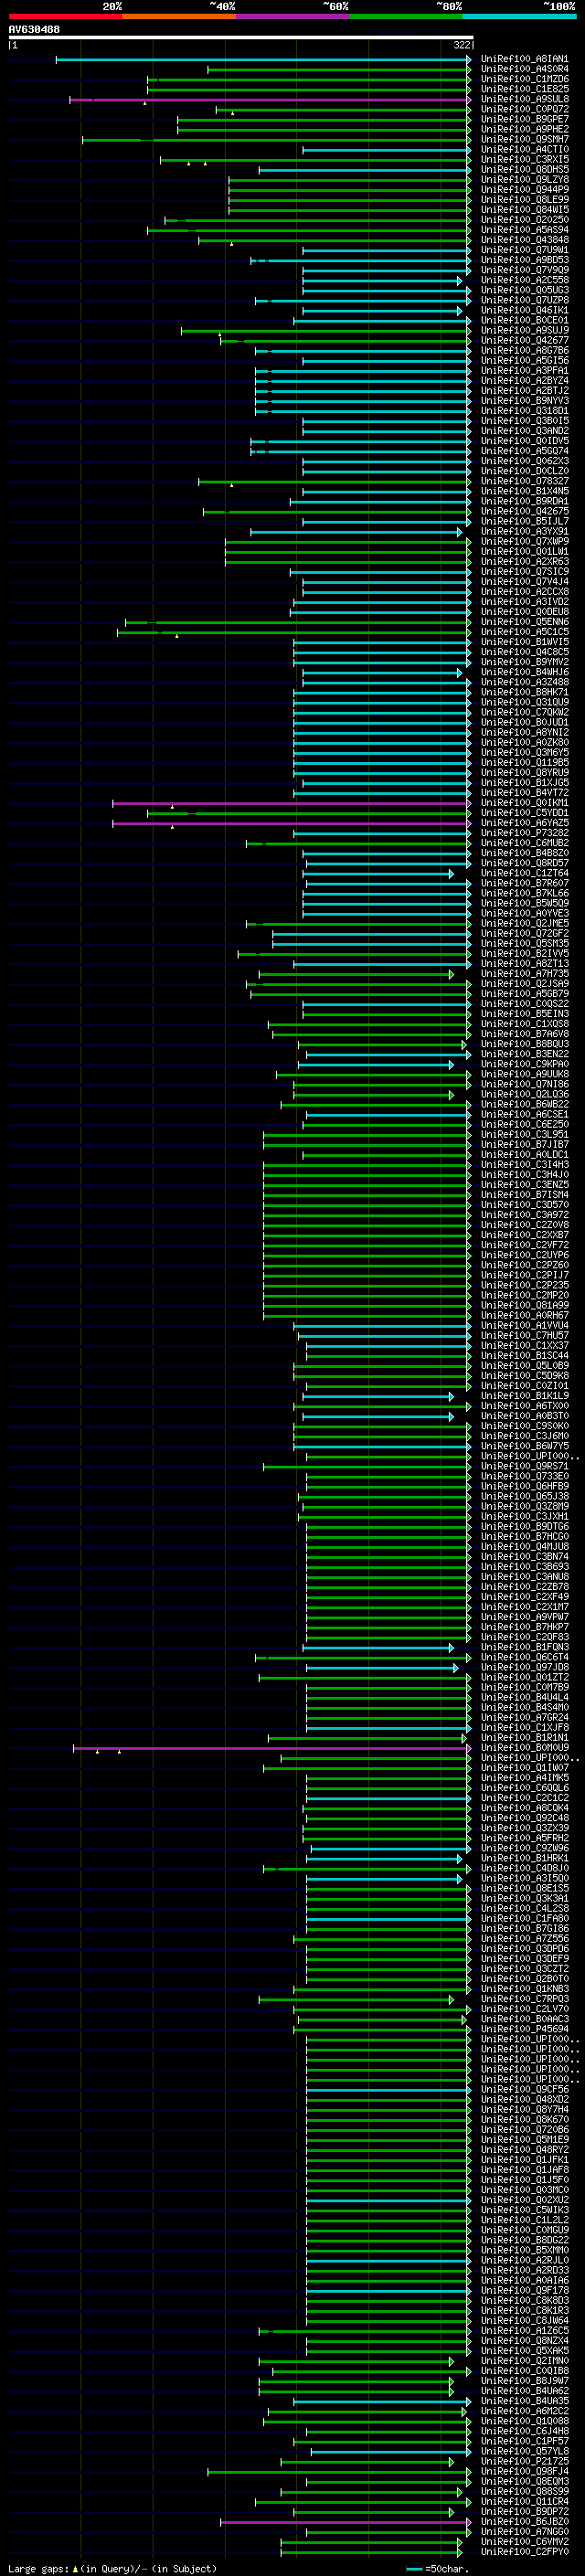585x2576 pixels.
Task: Select hit label UniRef100_Q42677
Action: tap(524, 340)
